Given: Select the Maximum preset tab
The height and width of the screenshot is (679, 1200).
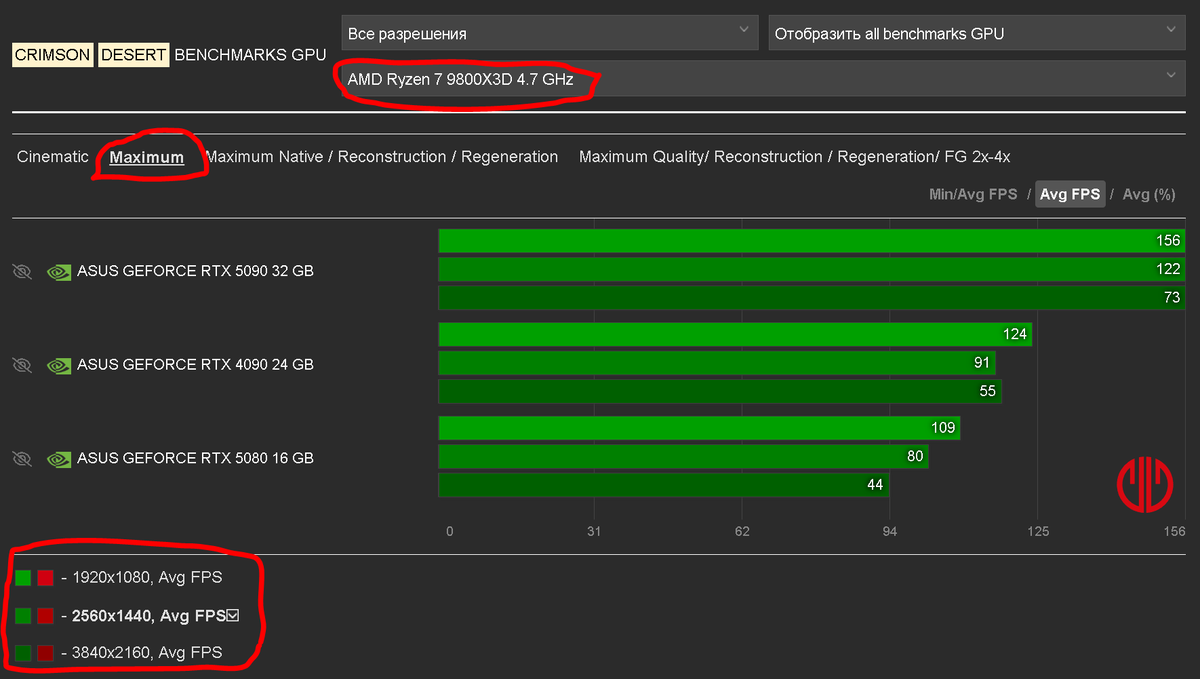Looking at the screenshot, I should click(147, 157).
